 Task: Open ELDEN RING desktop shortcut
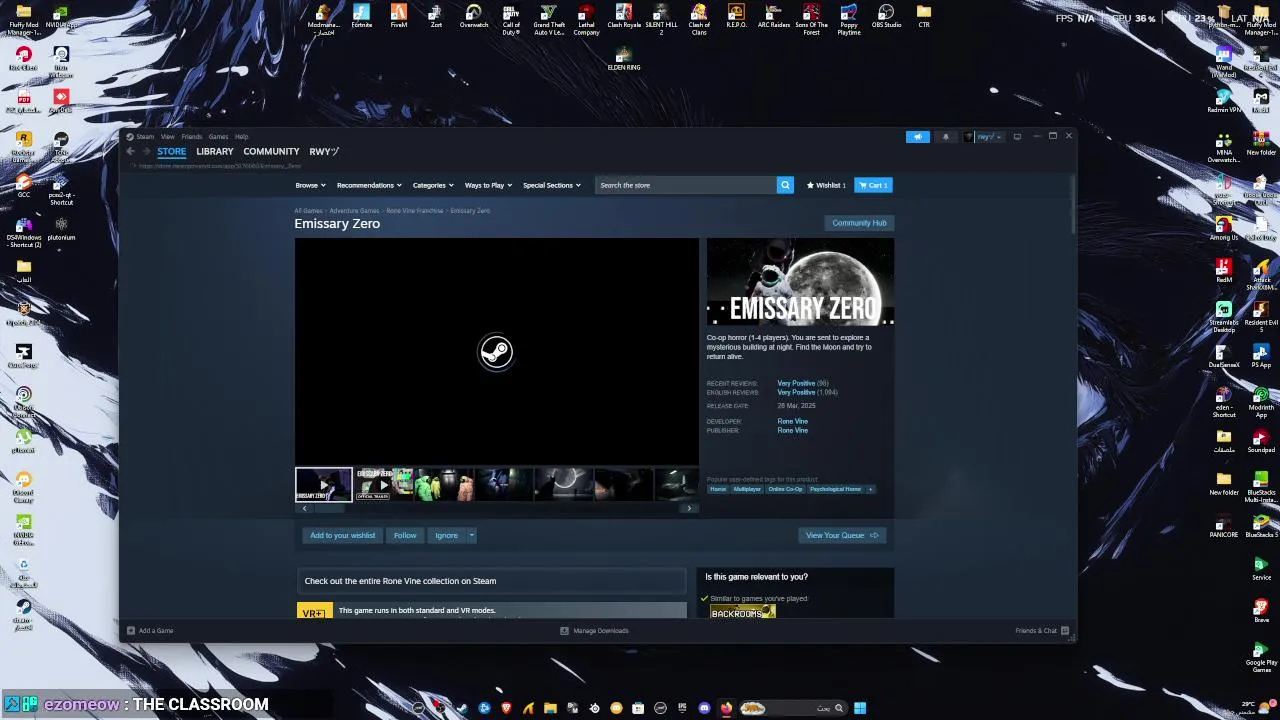tap(624, 59)
